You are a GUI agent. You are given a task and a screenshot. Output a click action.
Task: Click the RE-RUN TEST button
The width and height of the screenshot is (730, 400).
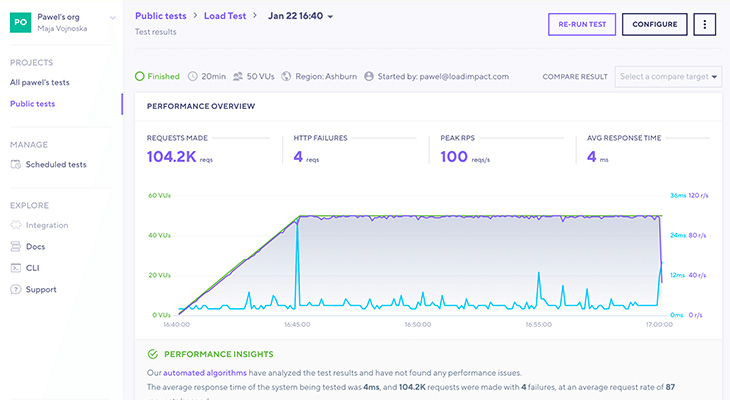(582, 25)
